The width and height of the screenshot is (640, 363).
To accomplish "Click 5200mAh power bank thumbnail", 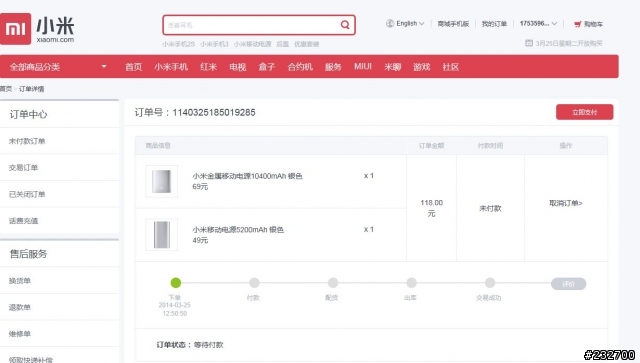I will coord(162,234).
